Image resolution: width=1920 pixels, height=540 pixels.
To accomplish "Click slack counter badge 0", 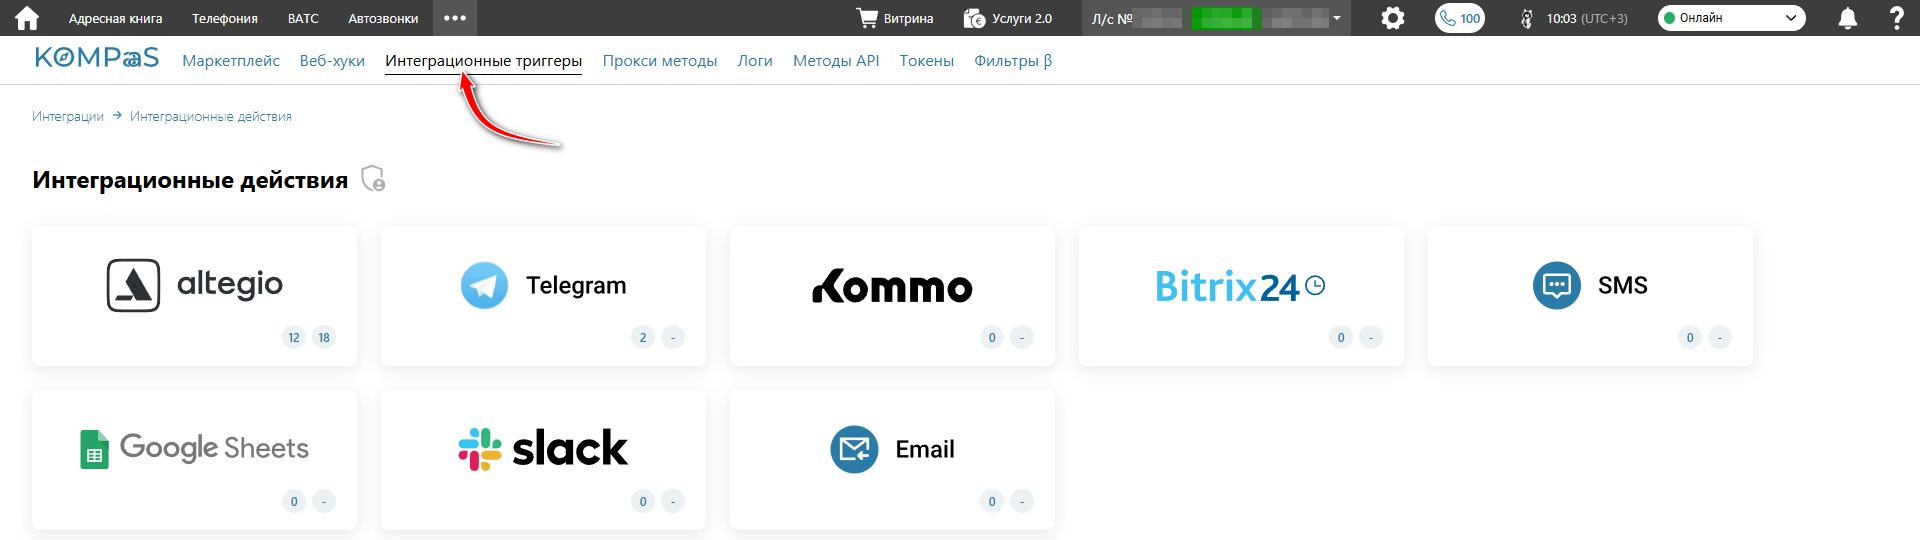I will (x=643, y=501).
